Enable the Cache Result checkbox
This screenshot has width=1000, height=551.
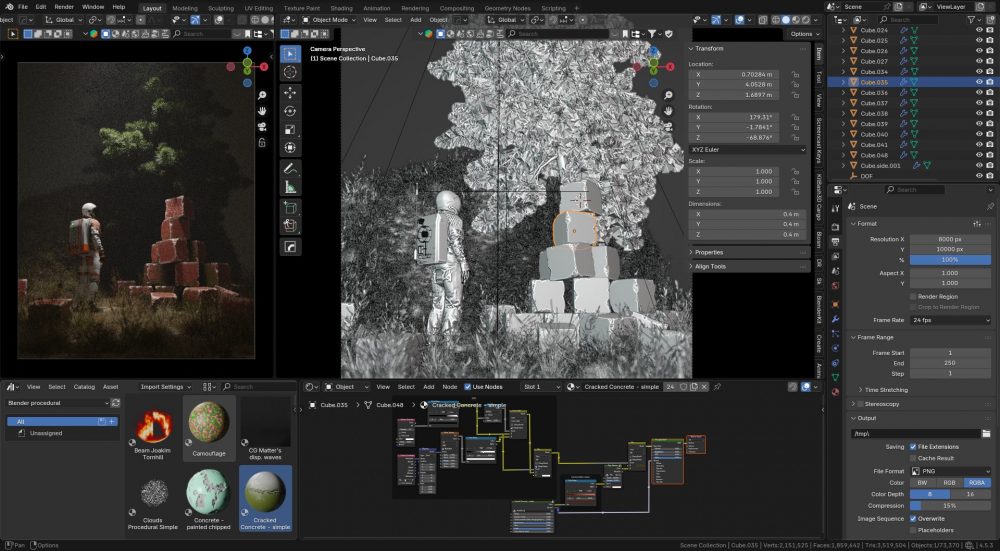(913, 458)
